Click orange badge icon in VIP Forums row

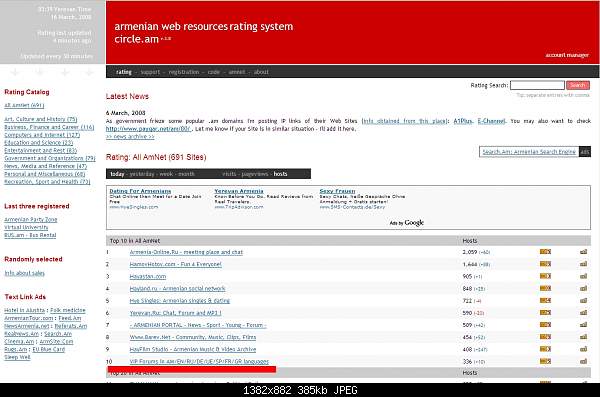pos(545,361)
